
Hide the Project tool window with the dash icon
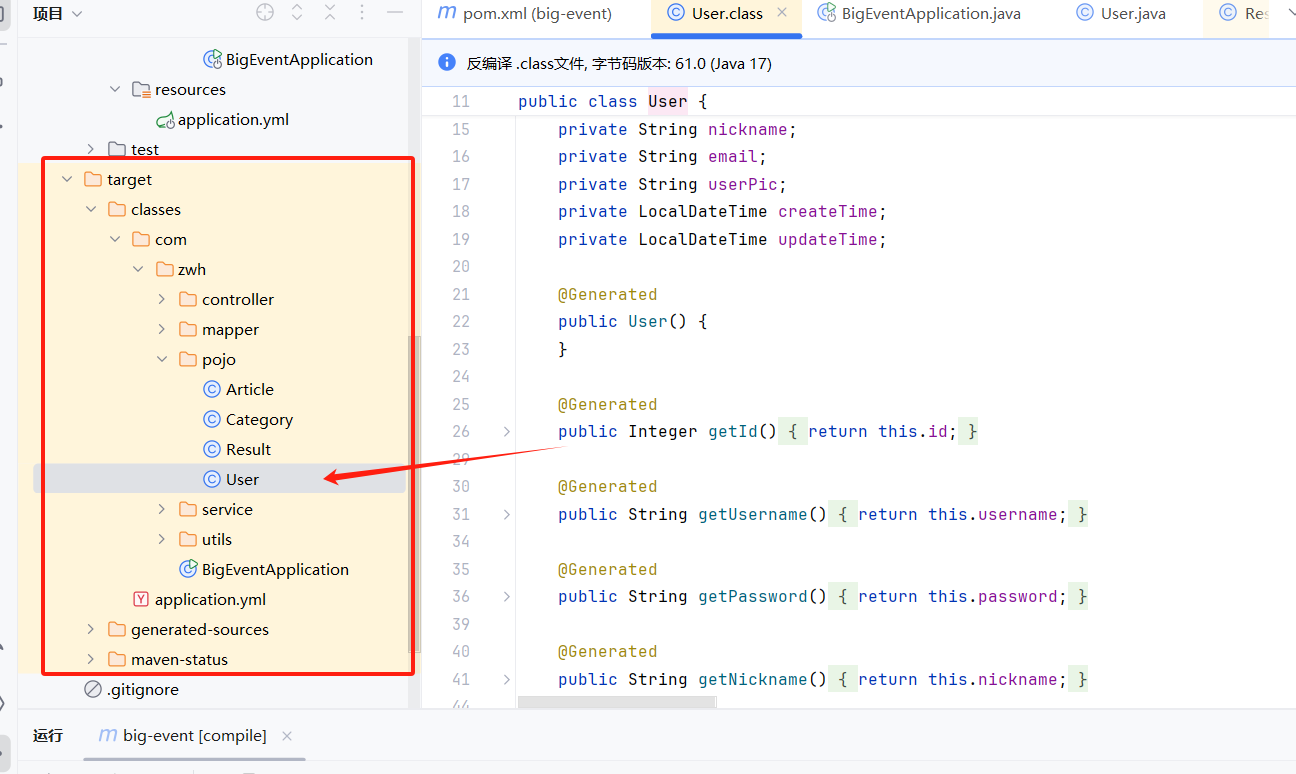(x=395, y=12)
